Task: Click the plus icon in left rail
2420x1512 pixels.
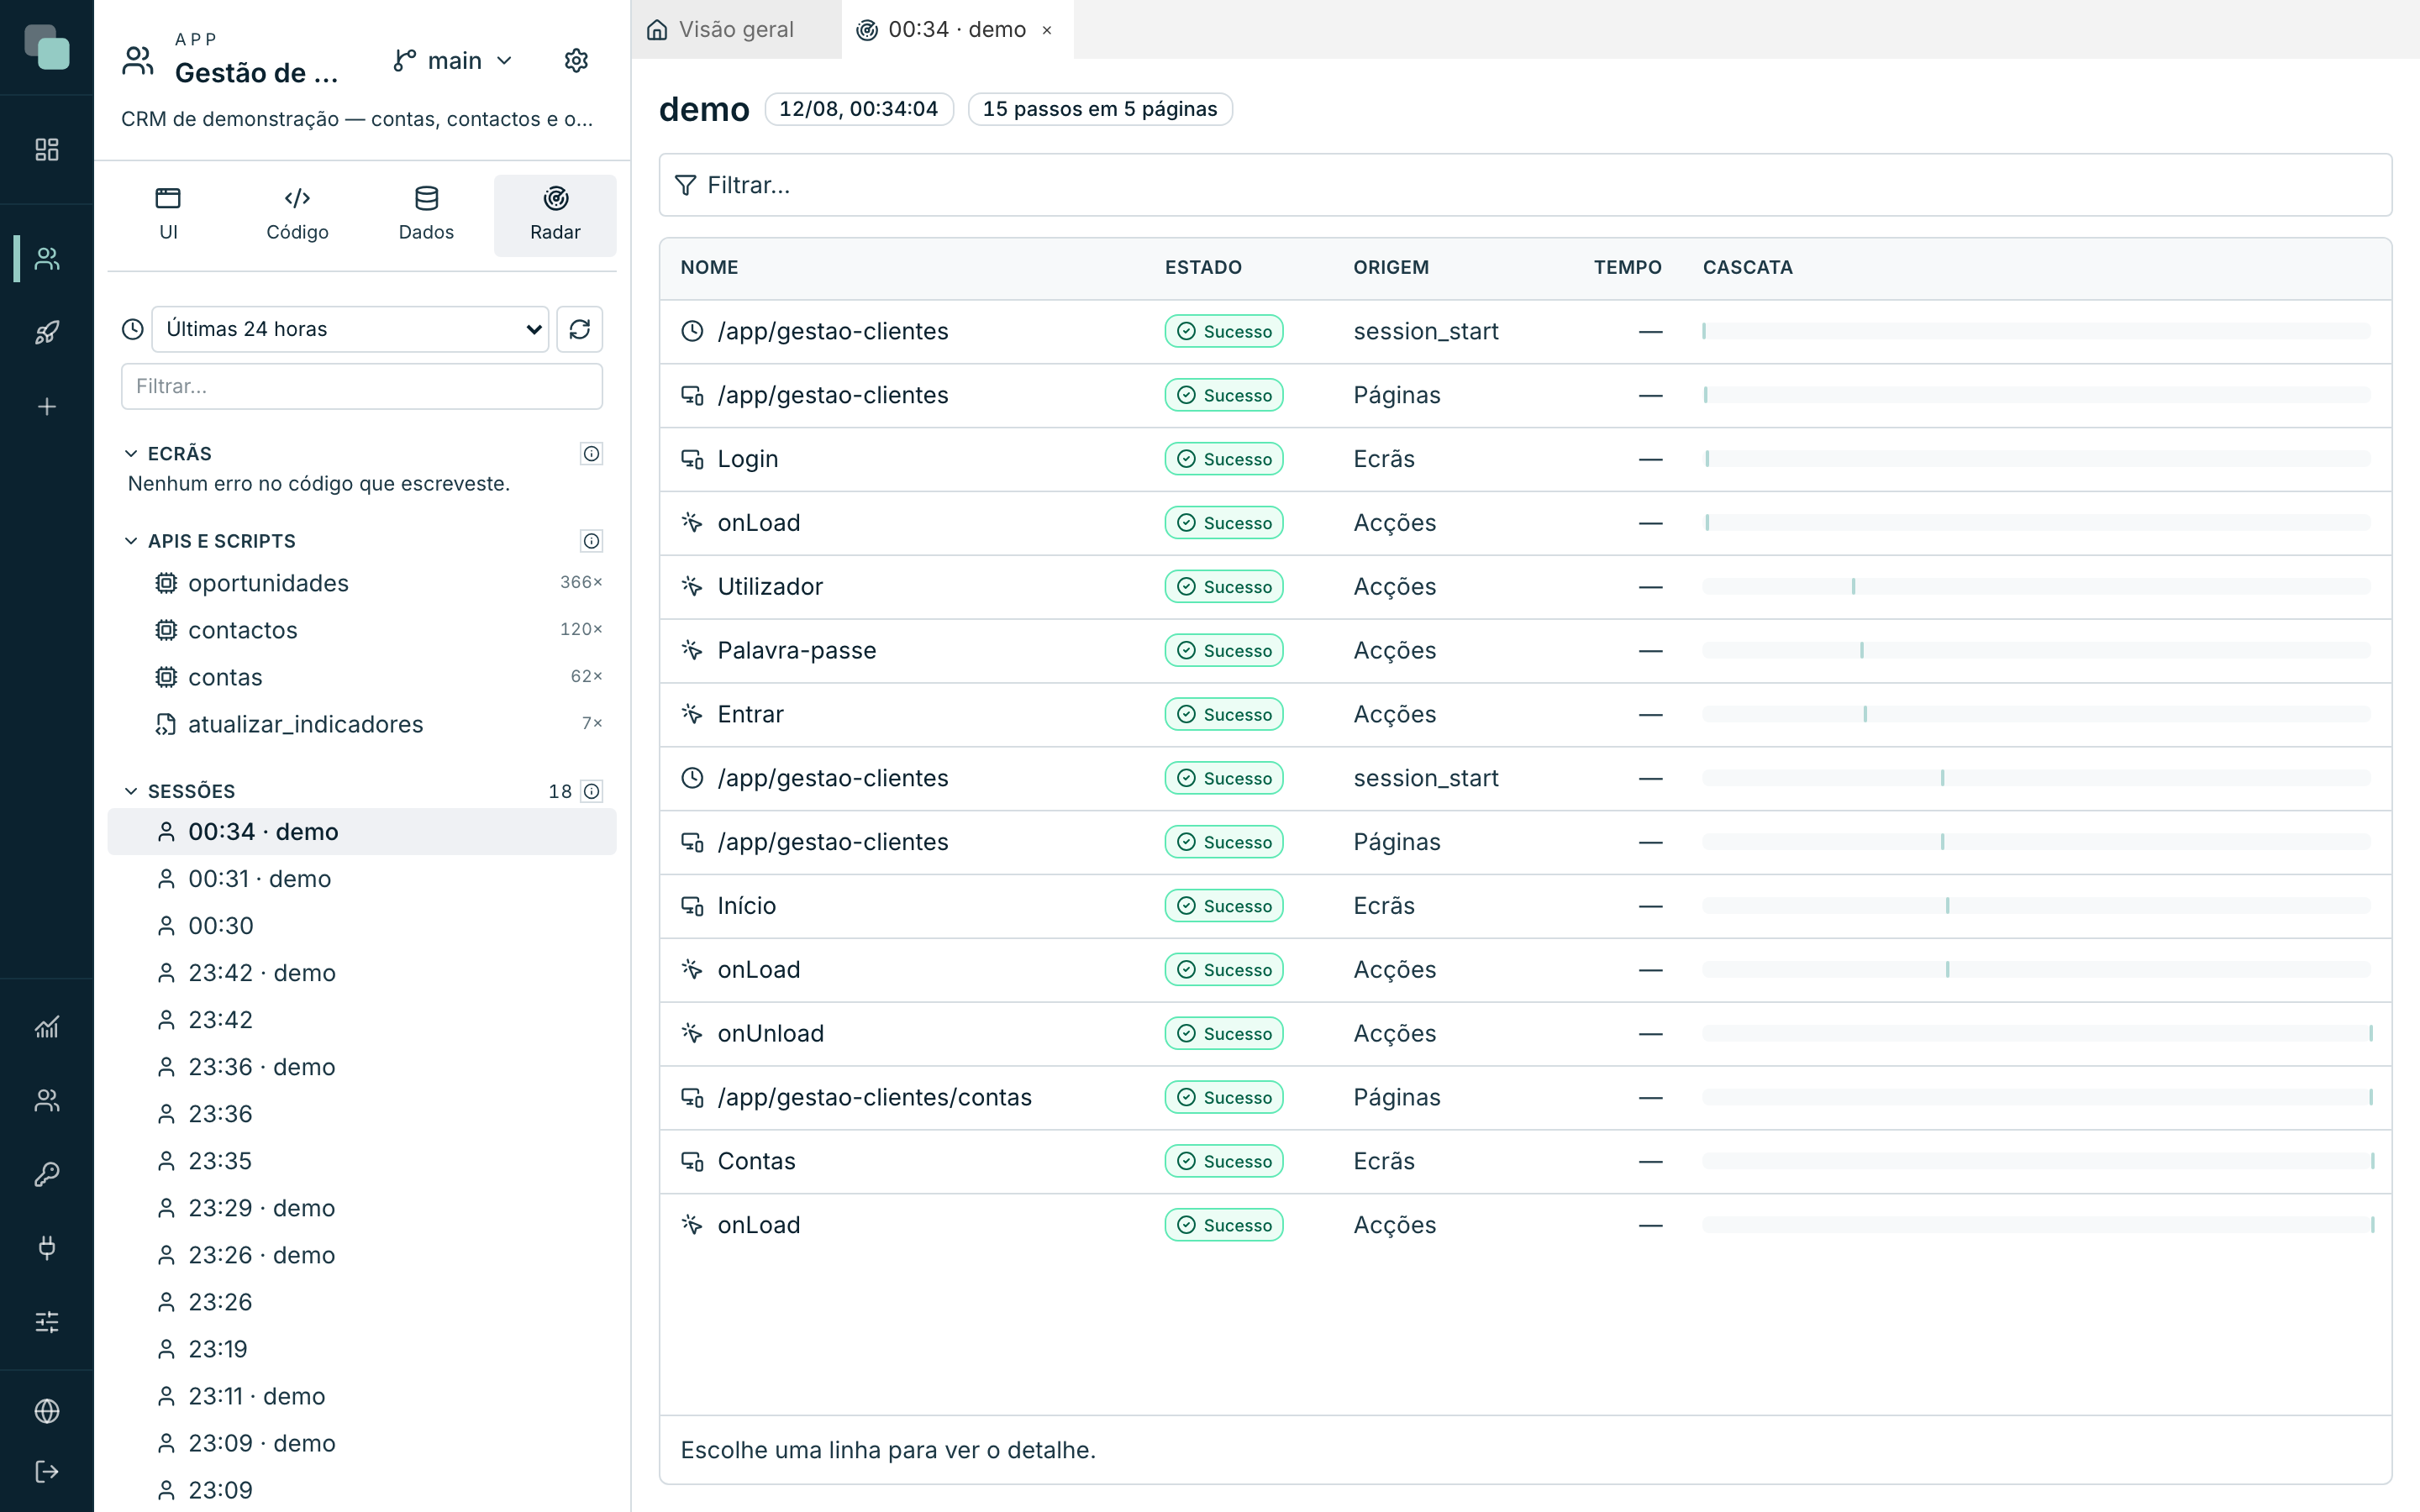Action: point(47,407)
